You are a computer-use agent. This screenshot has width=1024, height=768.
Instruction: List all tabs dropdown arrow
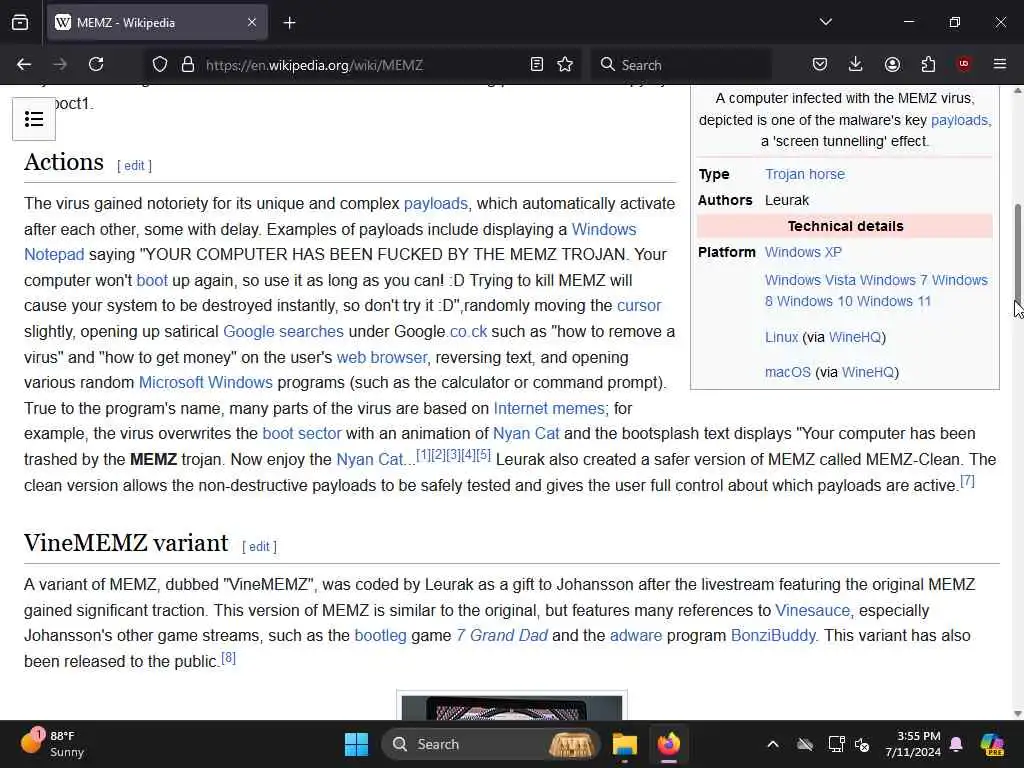click(825, 22)
